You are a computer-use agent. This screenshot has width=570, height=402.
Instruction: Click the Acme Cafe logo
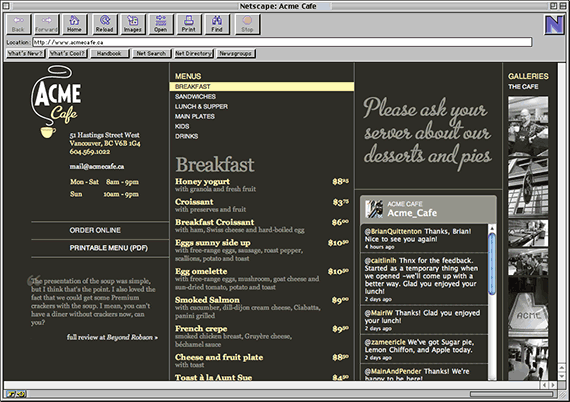pyautogui.click(x=55, y=102)
